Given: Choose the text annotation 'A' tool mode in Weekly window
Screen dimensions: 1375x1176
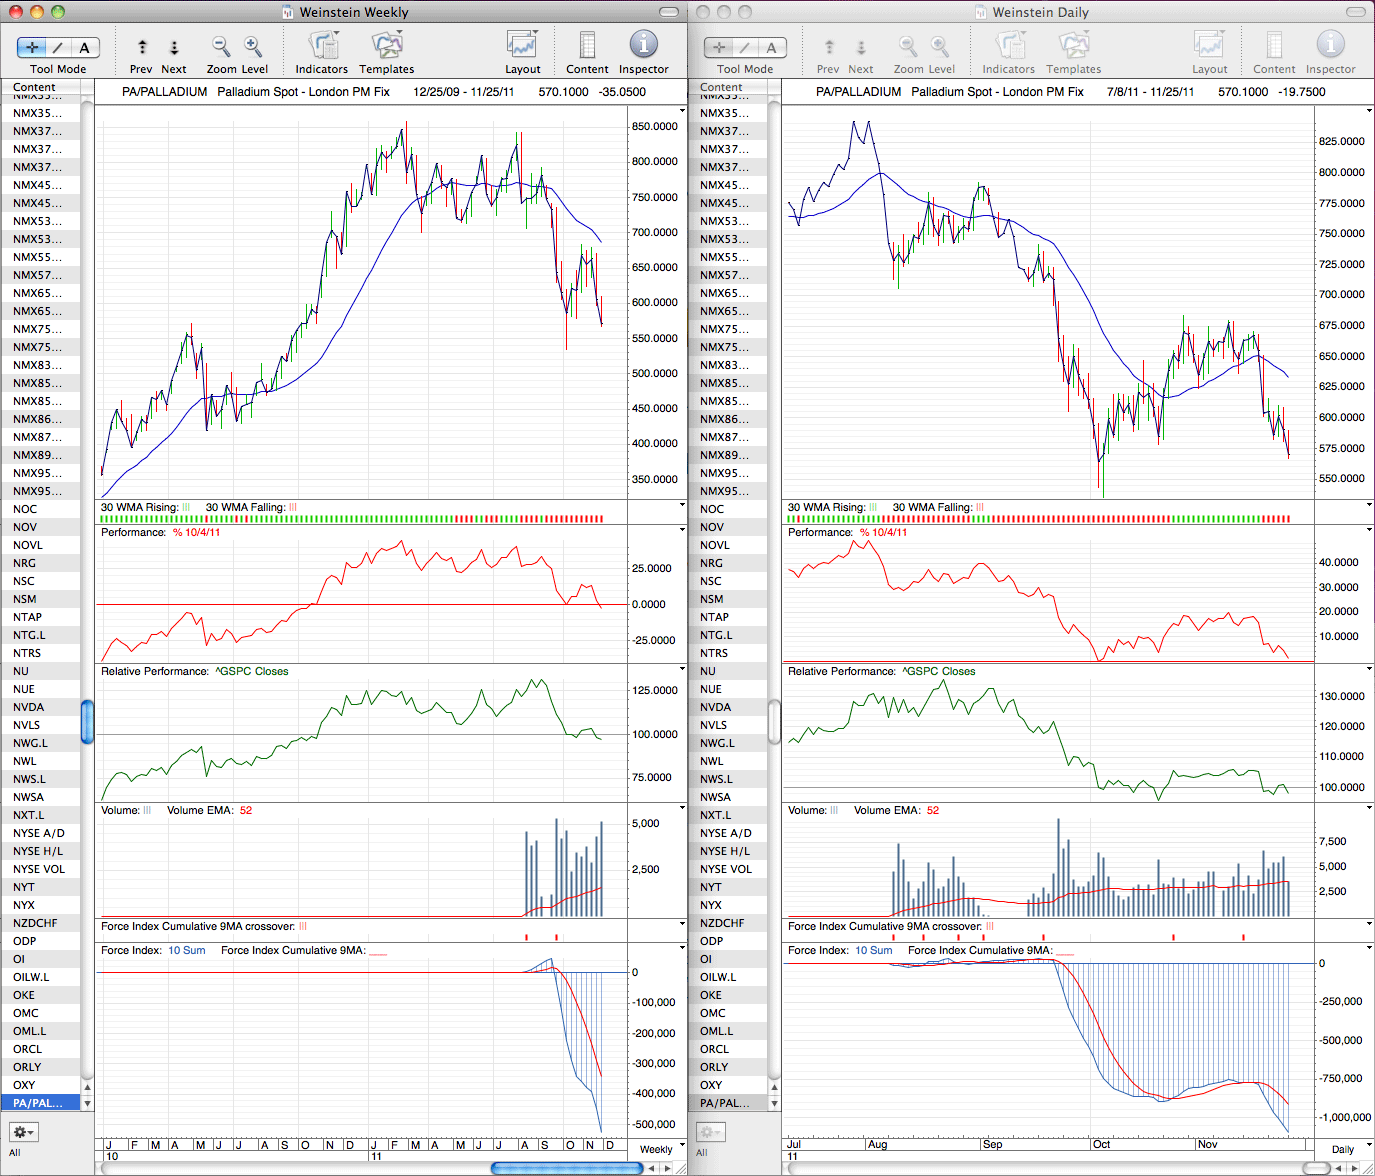Looking at the screenshot, I should point(85,47).
